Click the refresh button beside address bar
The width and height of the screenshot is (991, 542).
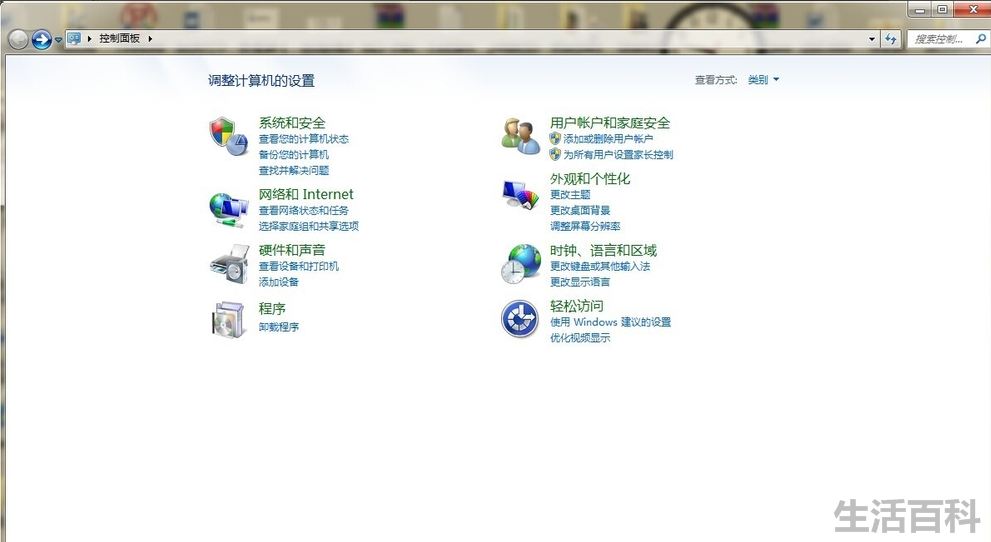891,39
